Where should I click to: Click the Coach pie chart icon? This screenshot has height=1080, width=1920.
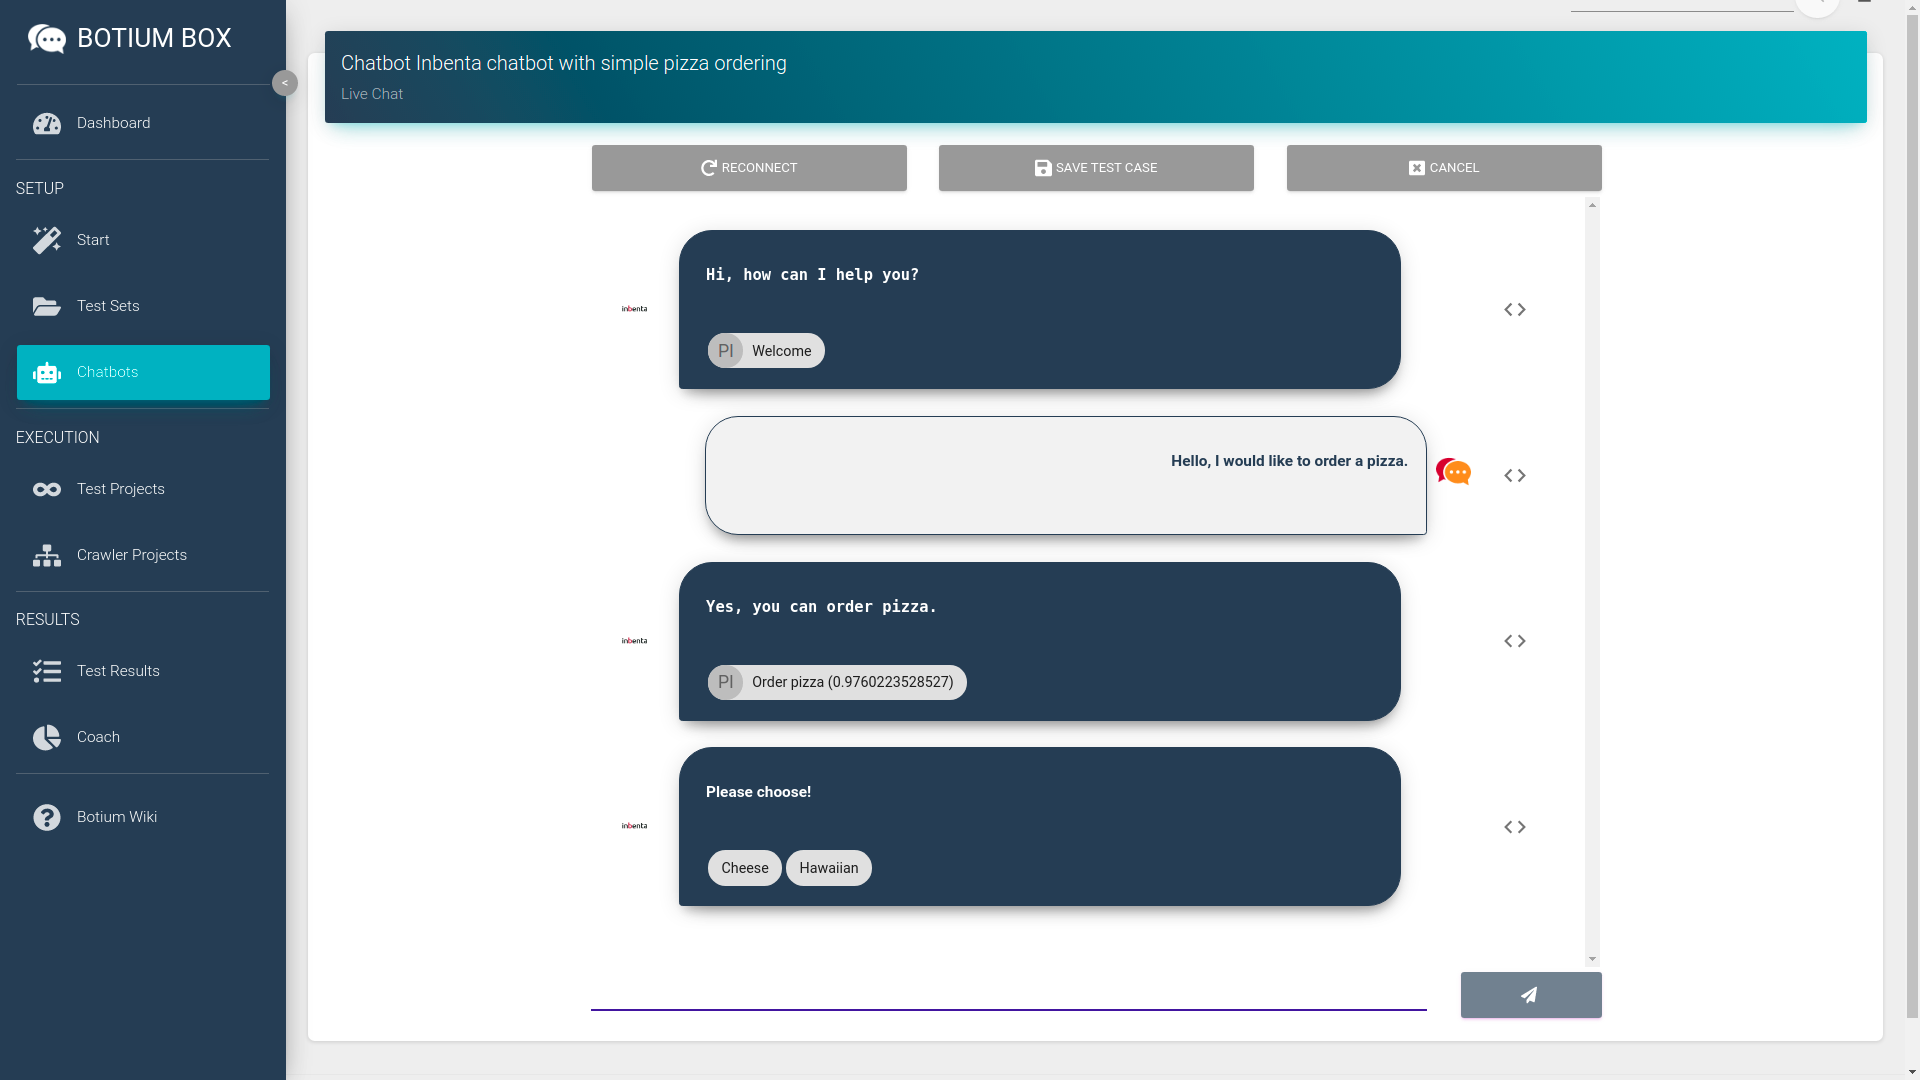(x=47, y=738)
